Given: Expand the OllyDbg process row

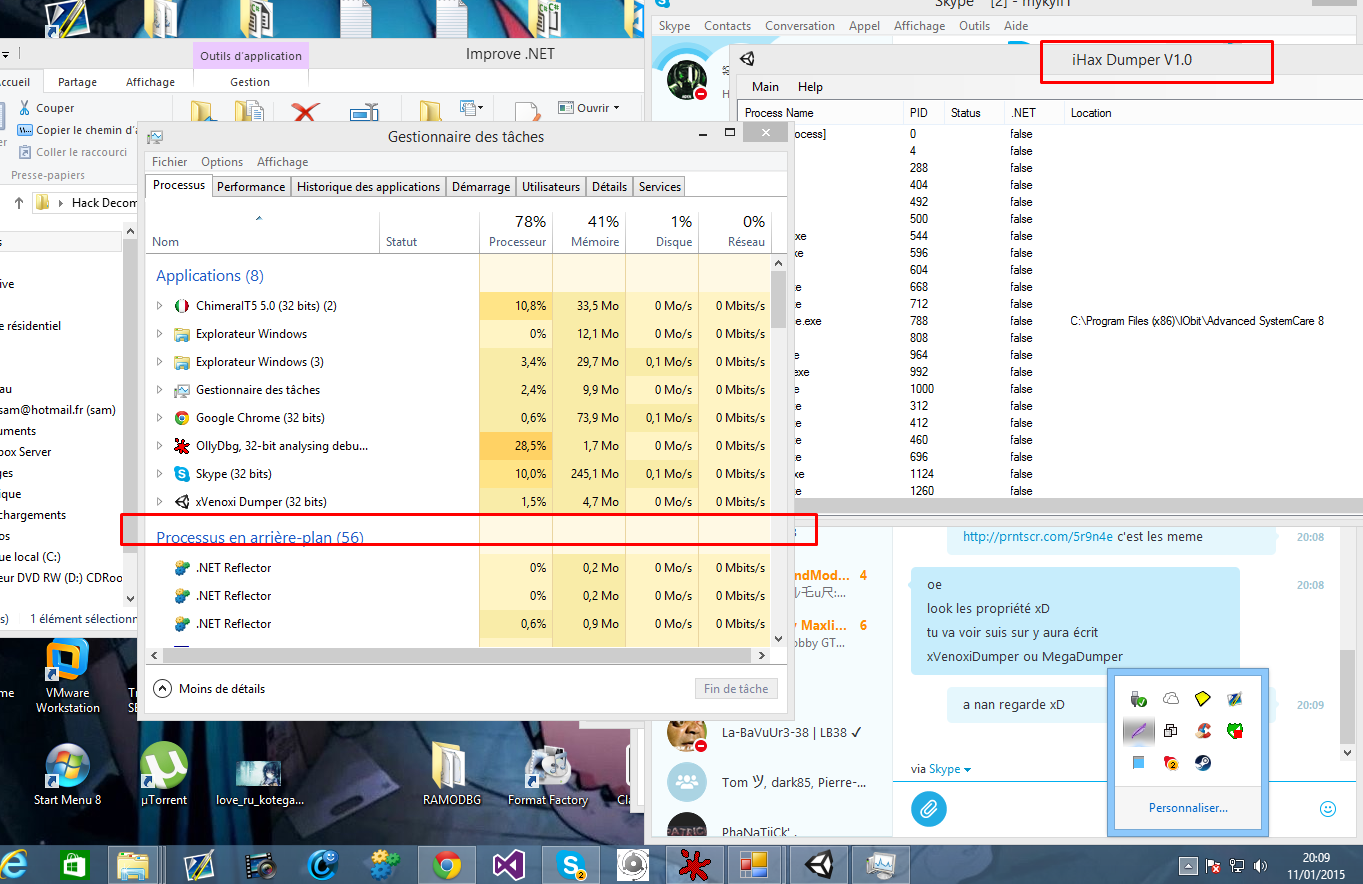Looking at the screenshot, I should 160,445.
